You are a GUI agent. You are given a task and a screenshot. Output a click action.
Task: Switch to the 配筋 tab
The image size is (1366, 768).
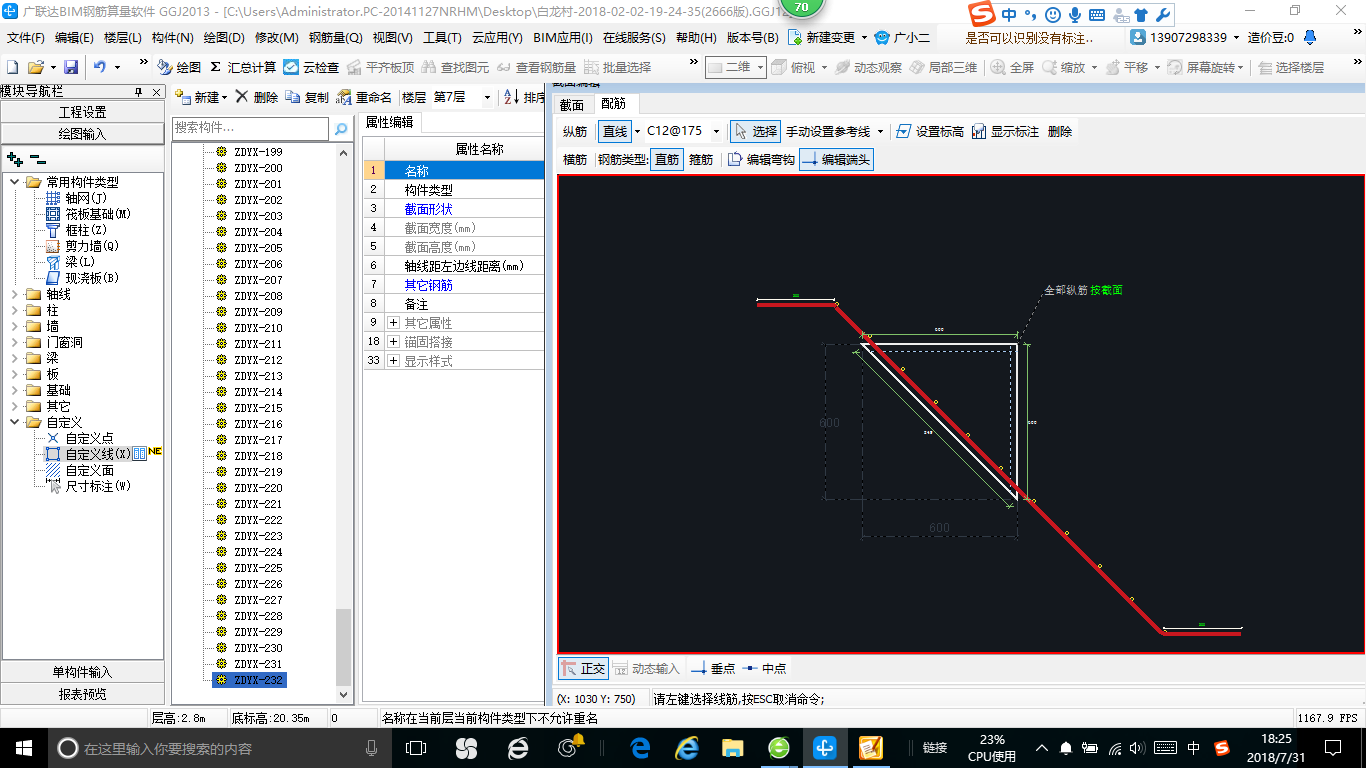[613, 104]
